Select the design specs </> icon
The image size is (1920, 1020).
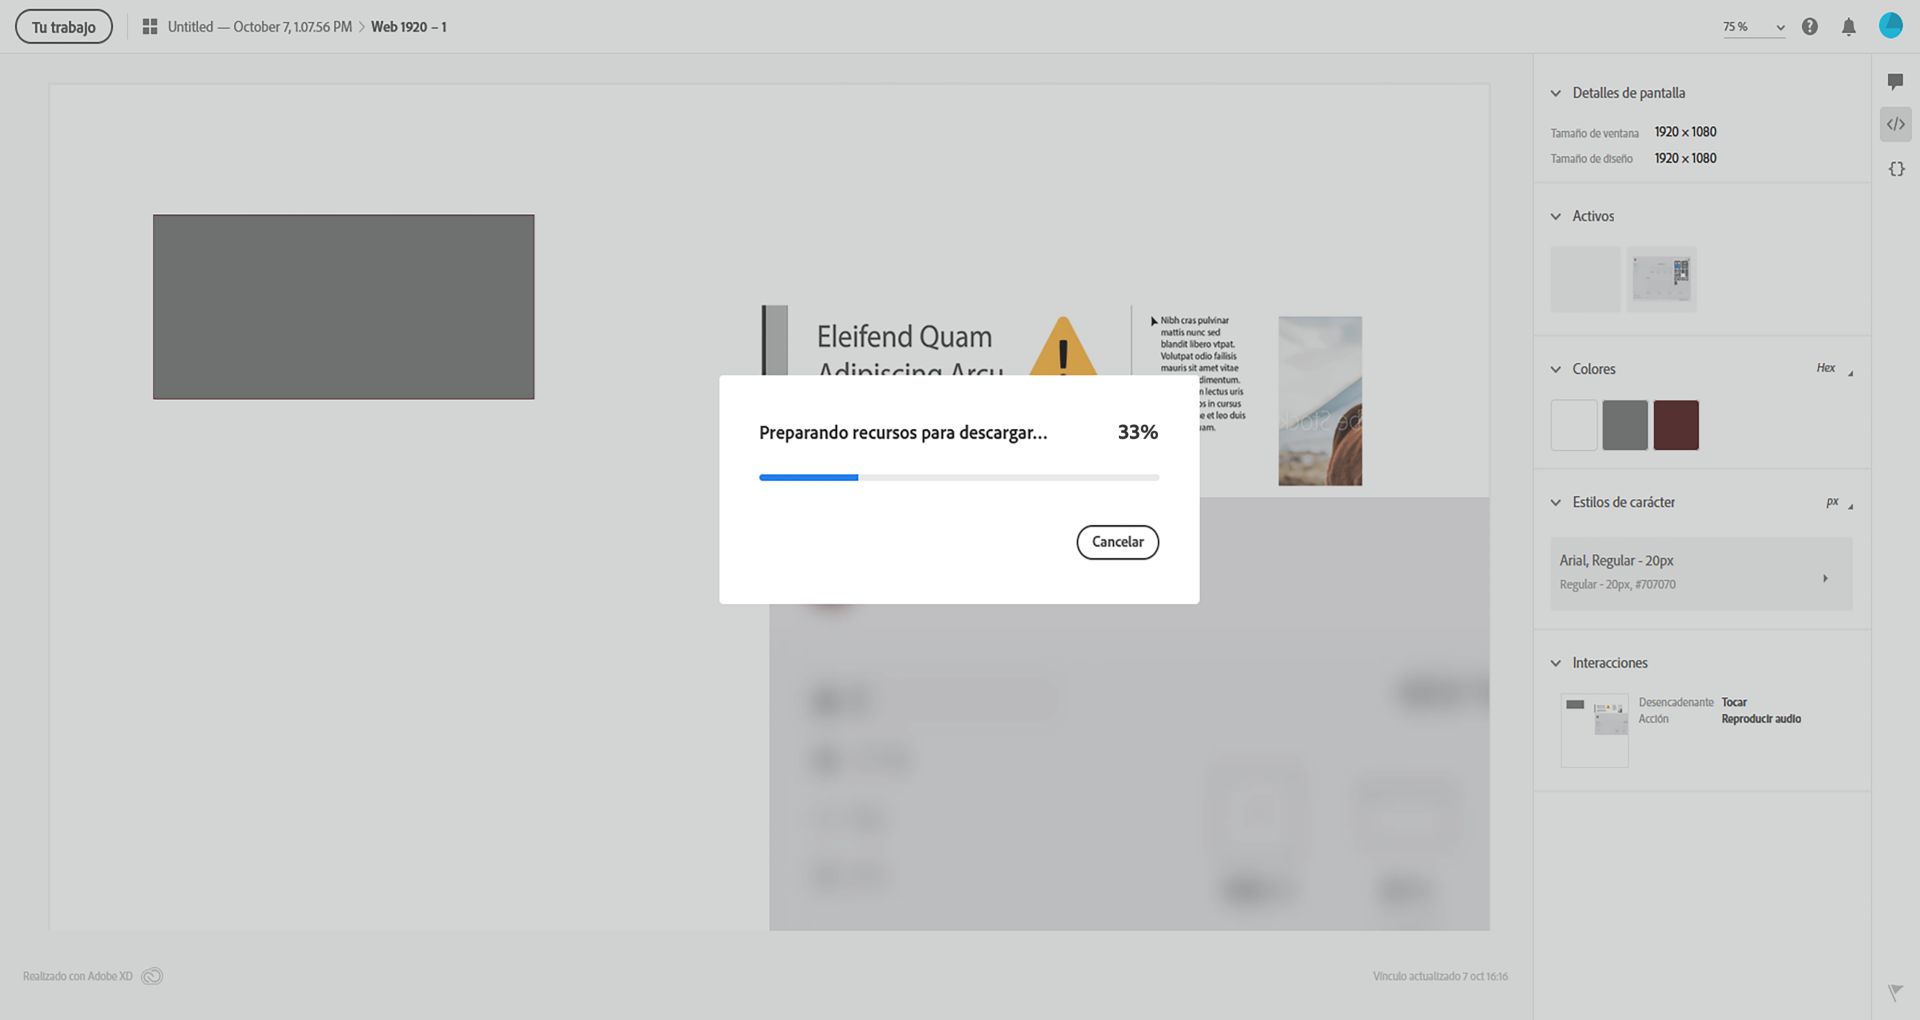click(1896, 124)
